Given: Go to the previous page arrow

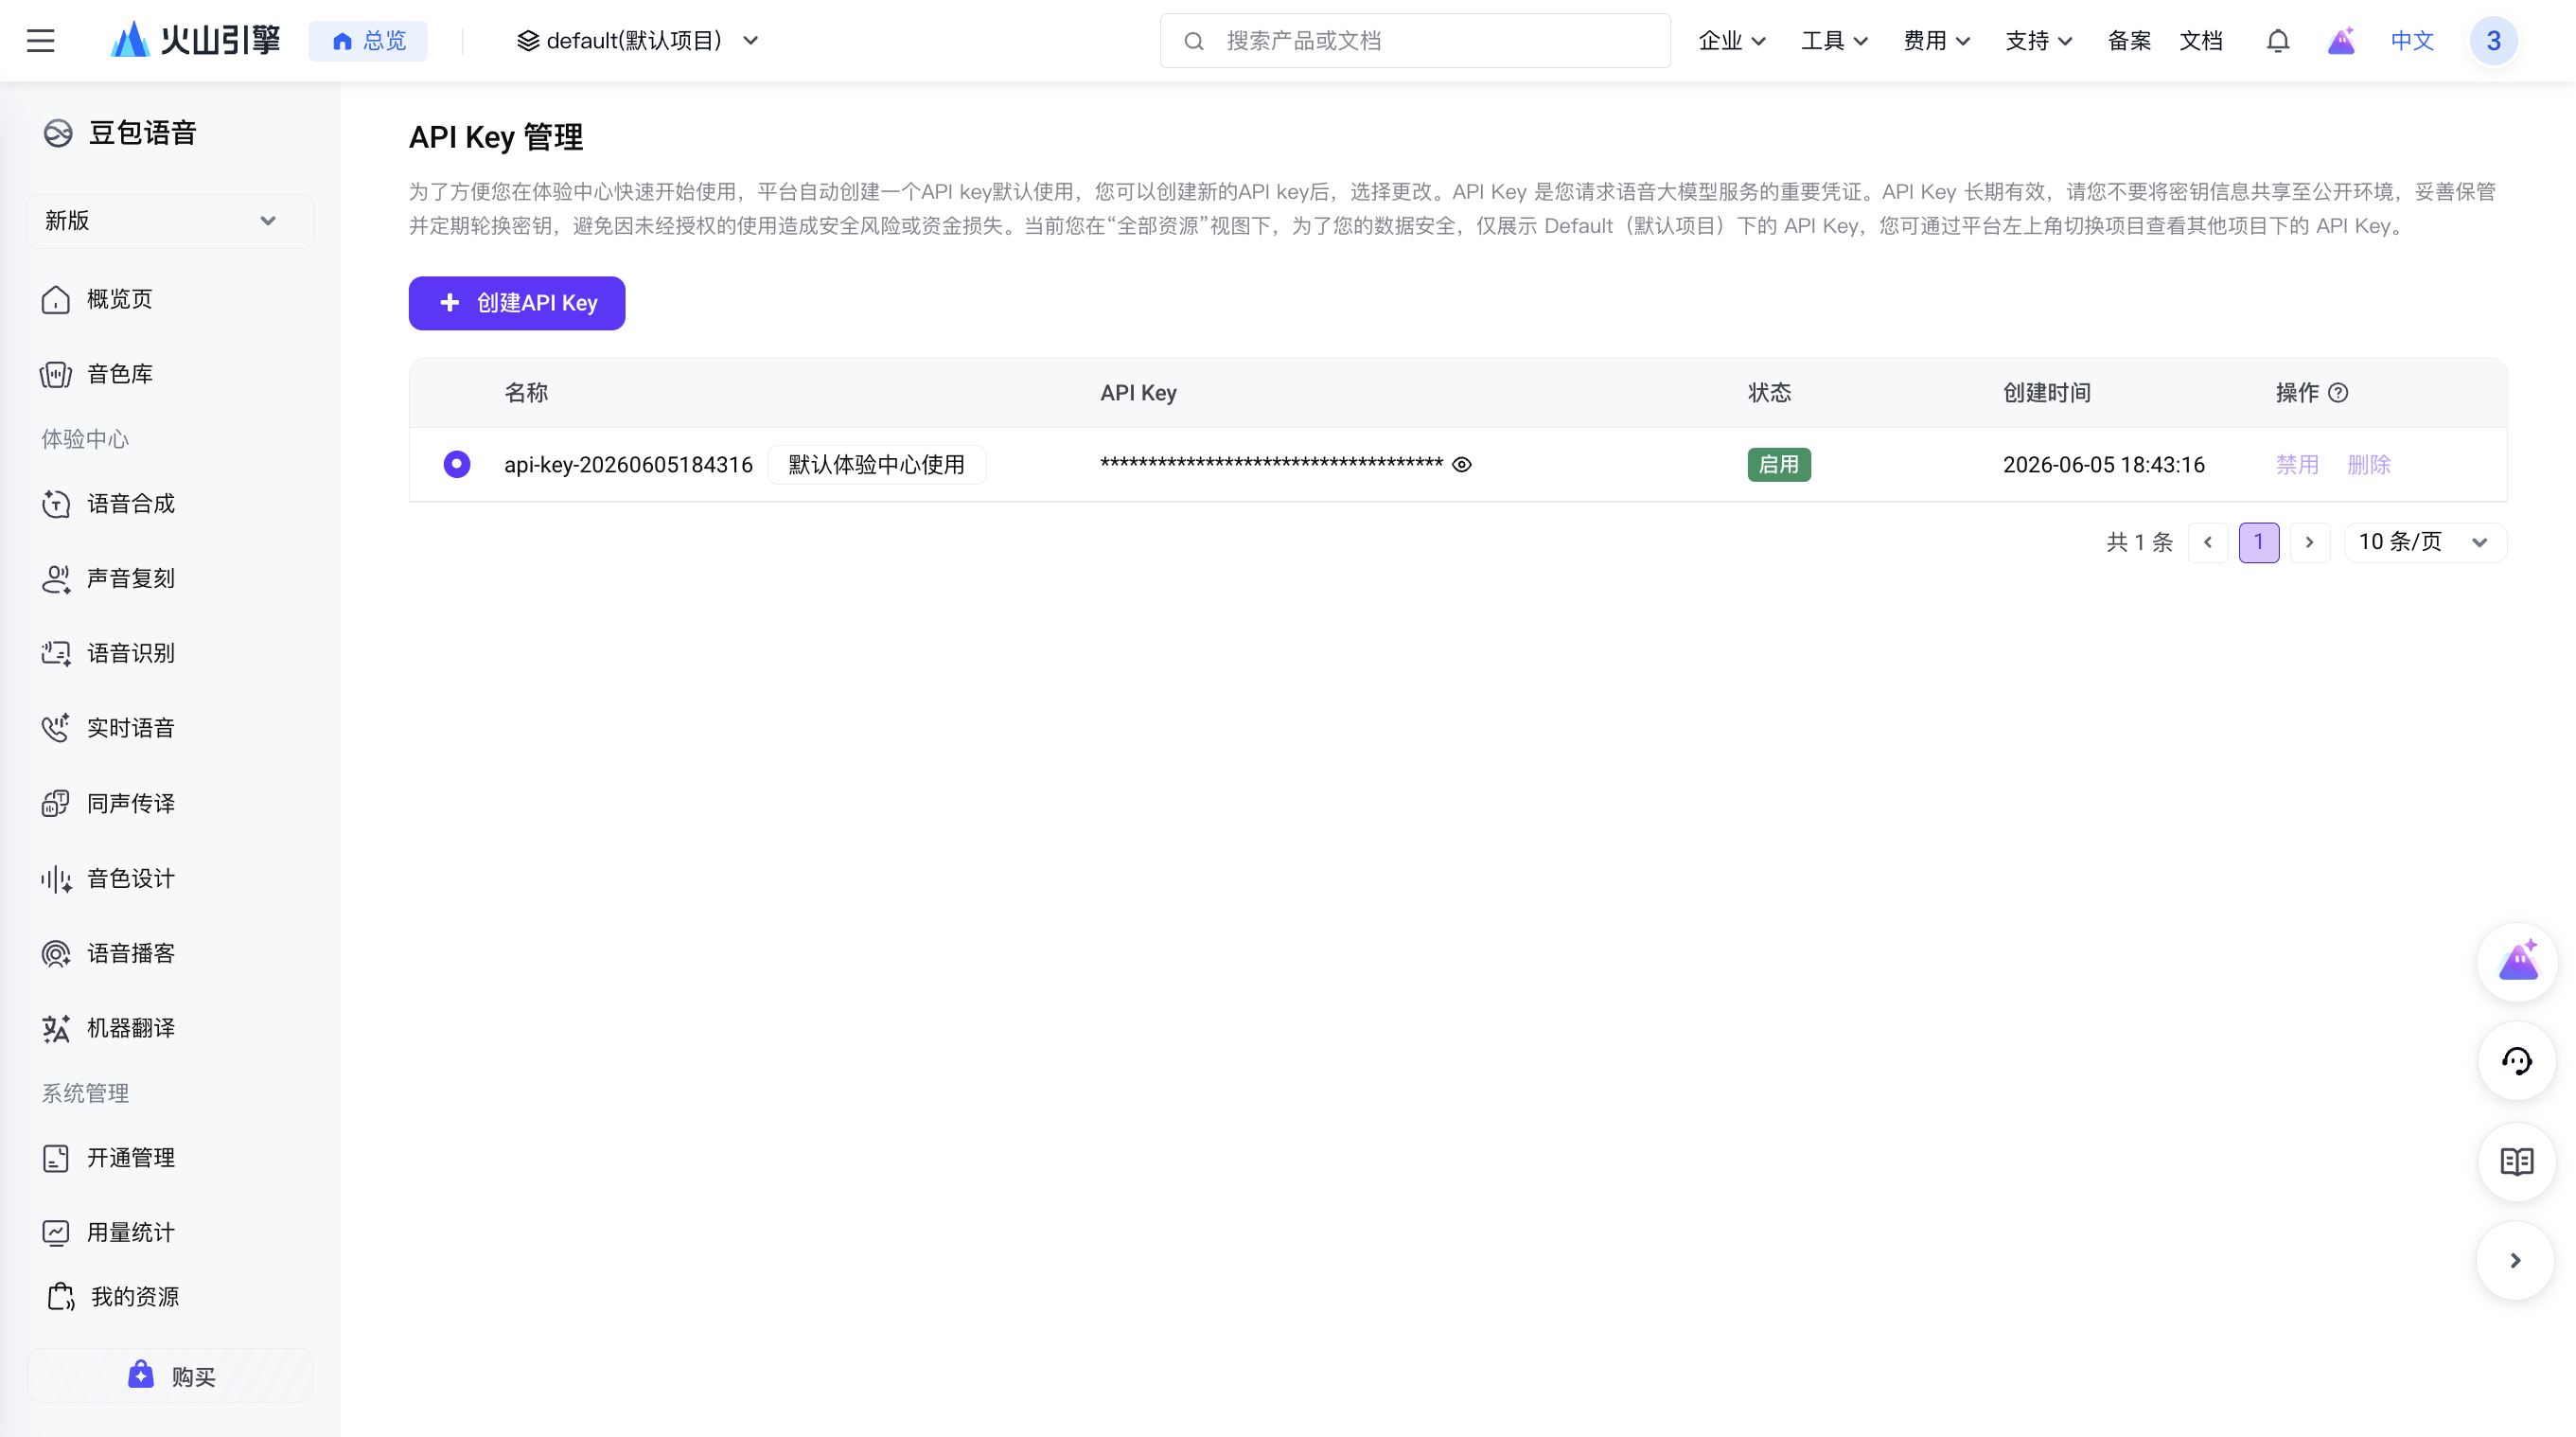Looking at the screenshot, I should 2207,542.
